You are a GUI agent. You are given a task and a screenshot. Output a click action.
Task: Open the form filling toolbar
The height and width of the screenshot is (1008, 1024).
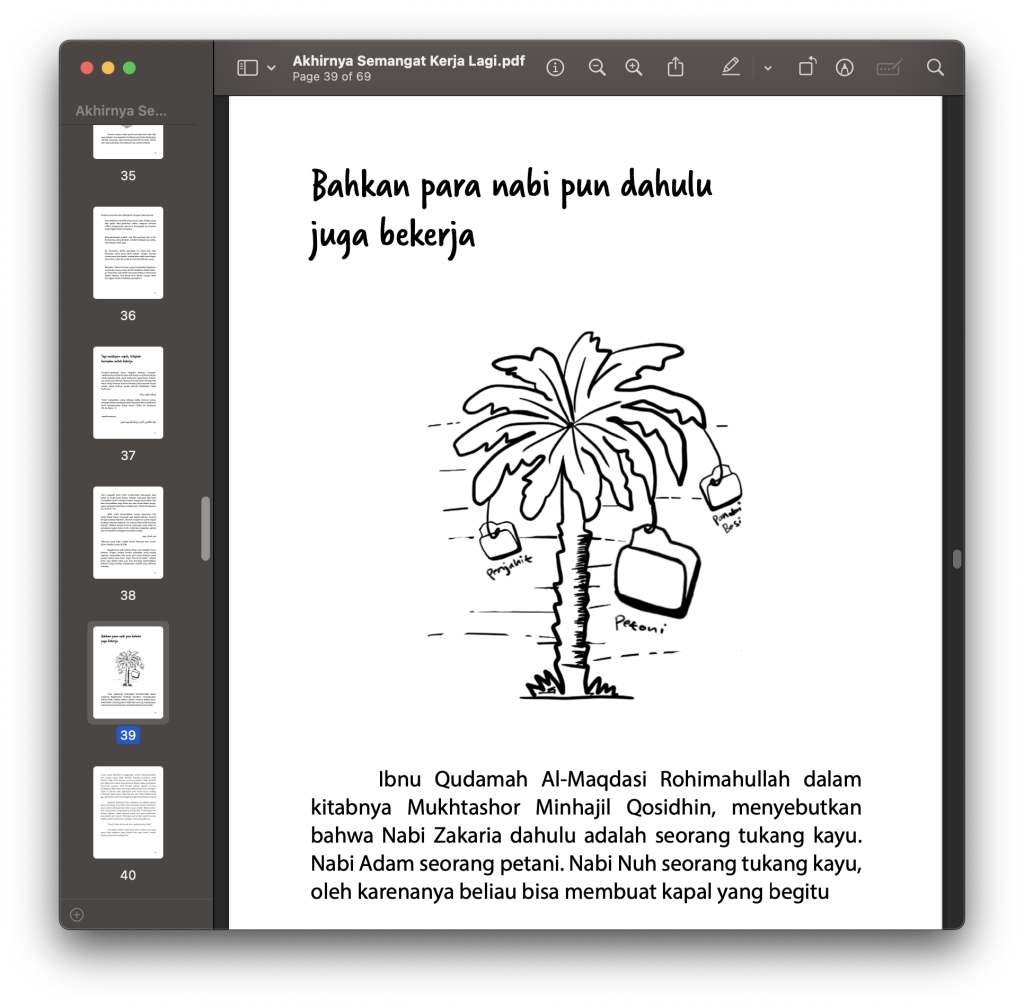click(x=888, y=67)
